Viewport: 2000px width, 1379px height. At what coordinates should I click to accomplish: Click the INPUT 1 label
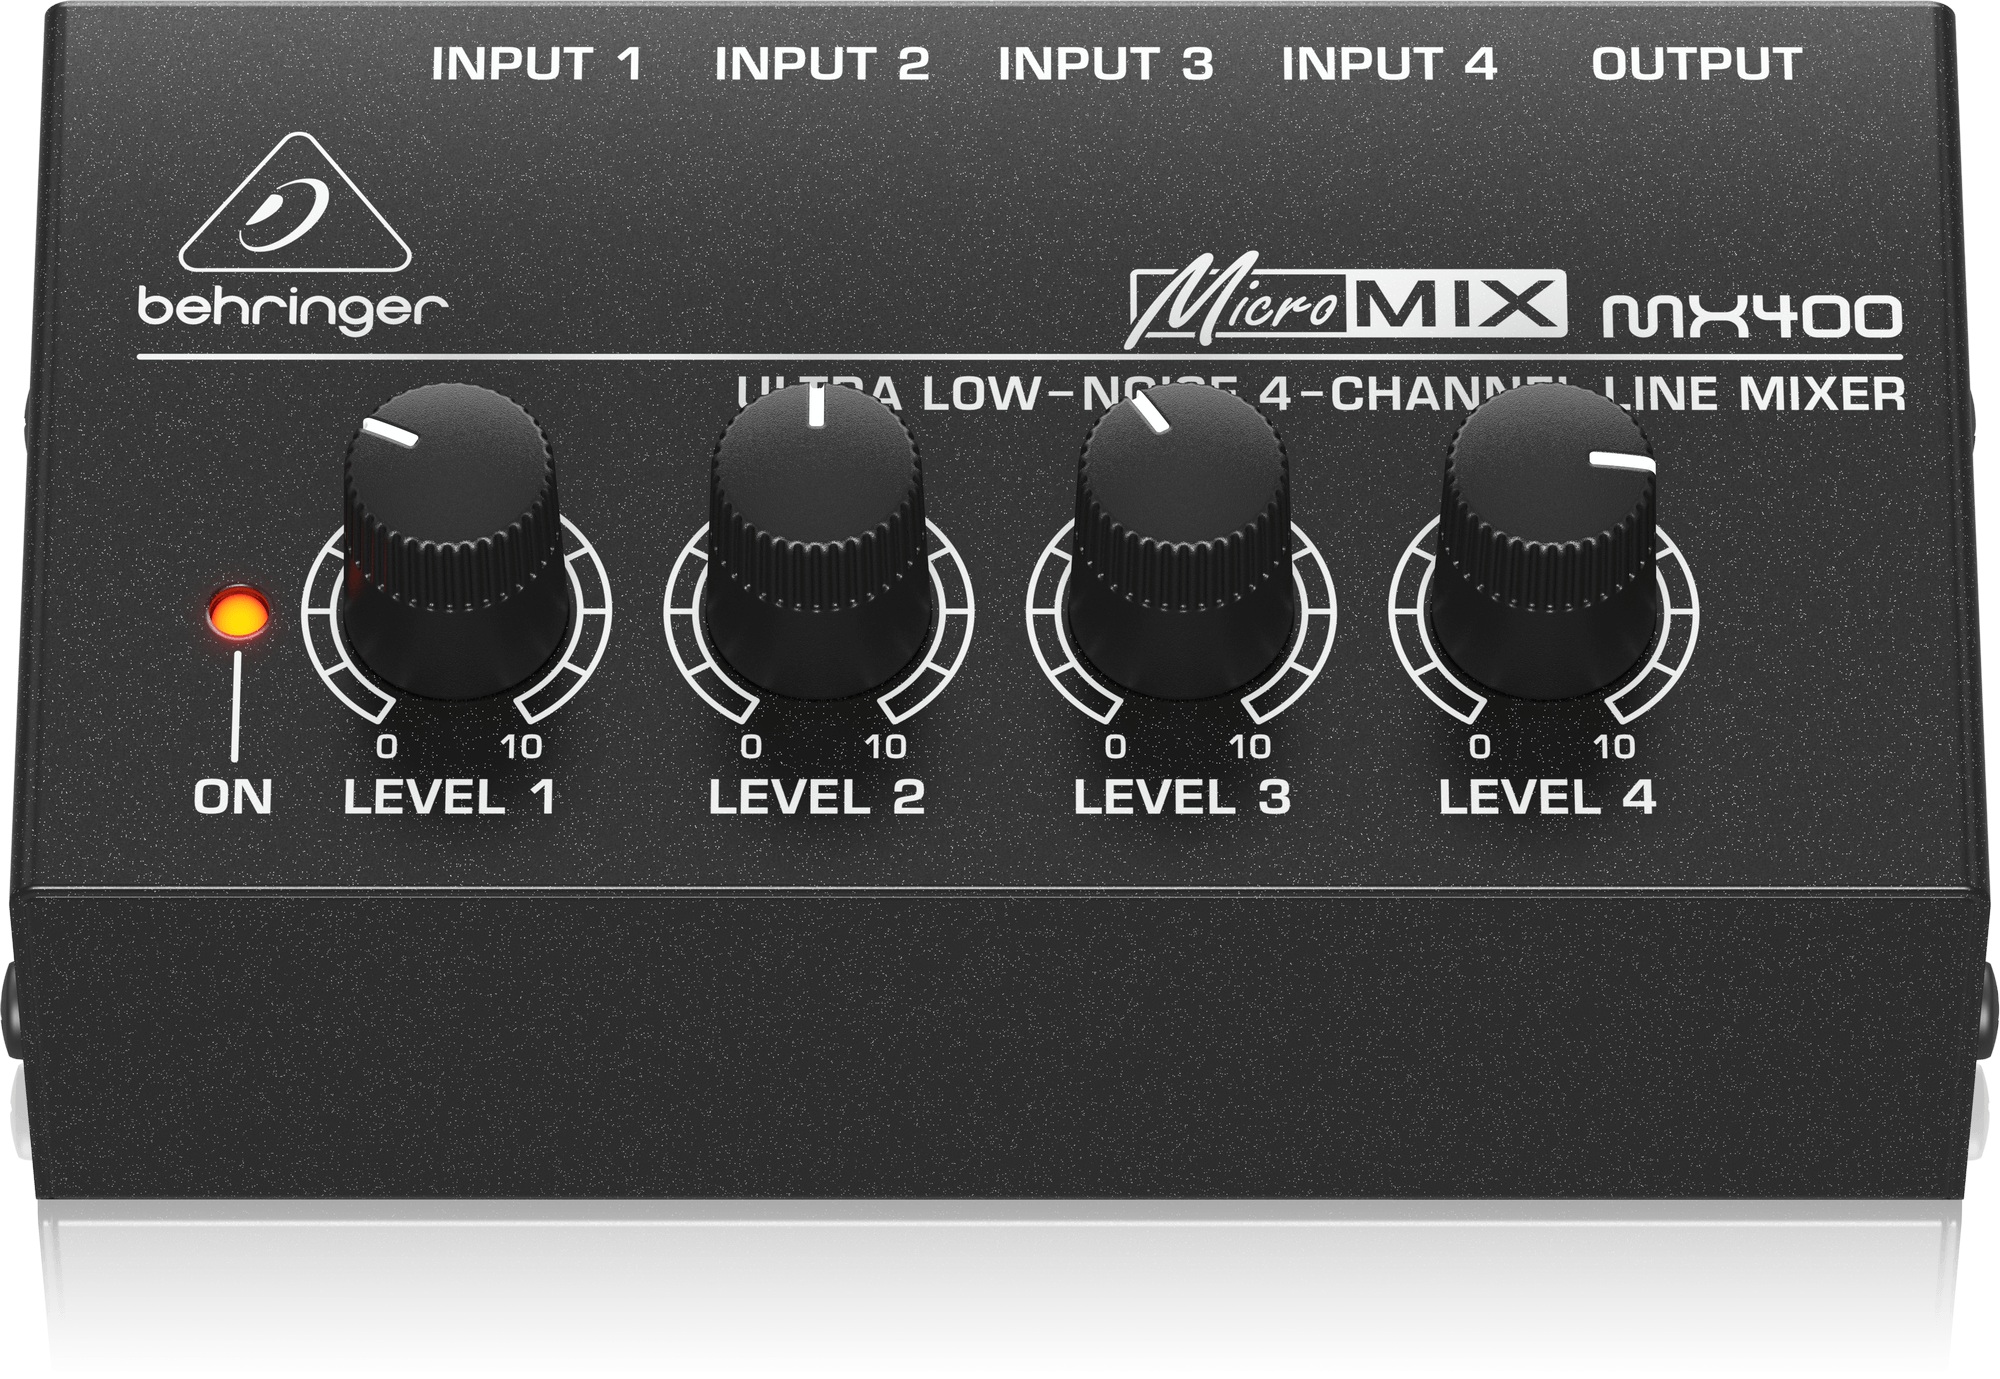536,64
